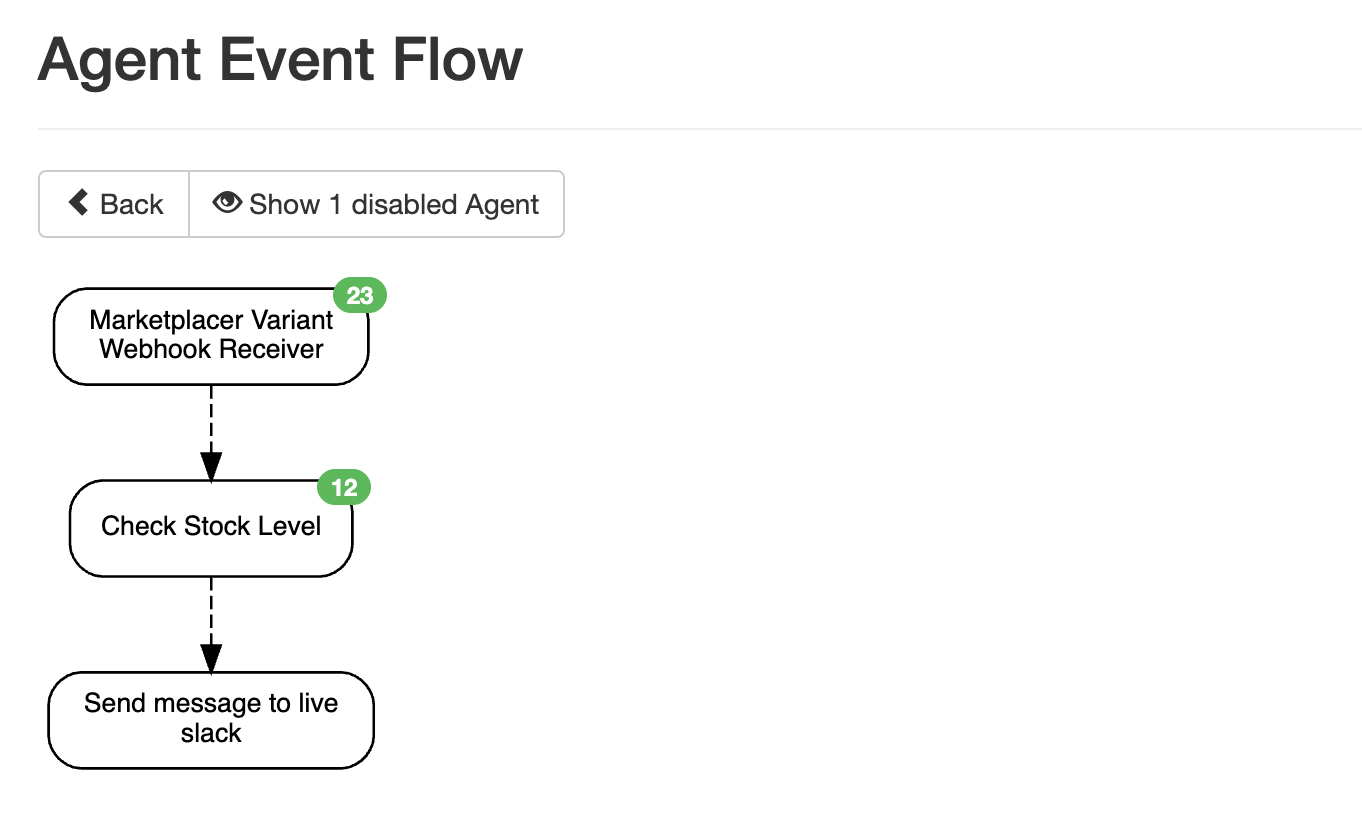Click the arrowhead pointing into Check Stock Level
Viewport: 1362px width, 834px height.
pyautogui.click(x=211, y=466)
